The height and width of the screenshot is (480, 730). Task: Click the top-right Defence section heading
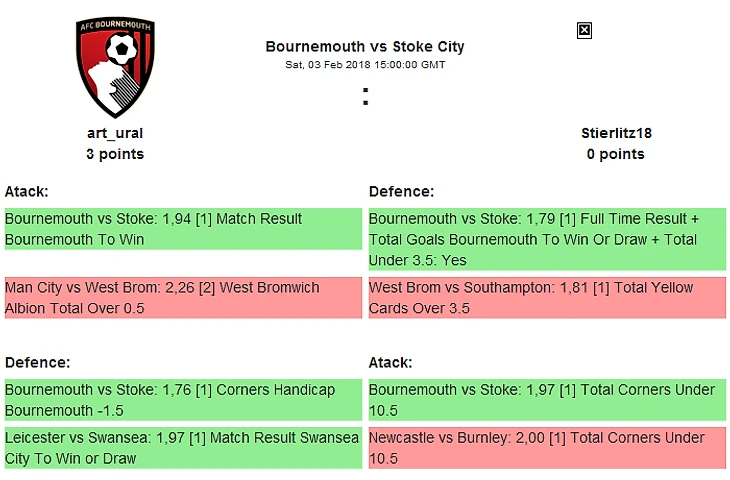coord(400,191)
